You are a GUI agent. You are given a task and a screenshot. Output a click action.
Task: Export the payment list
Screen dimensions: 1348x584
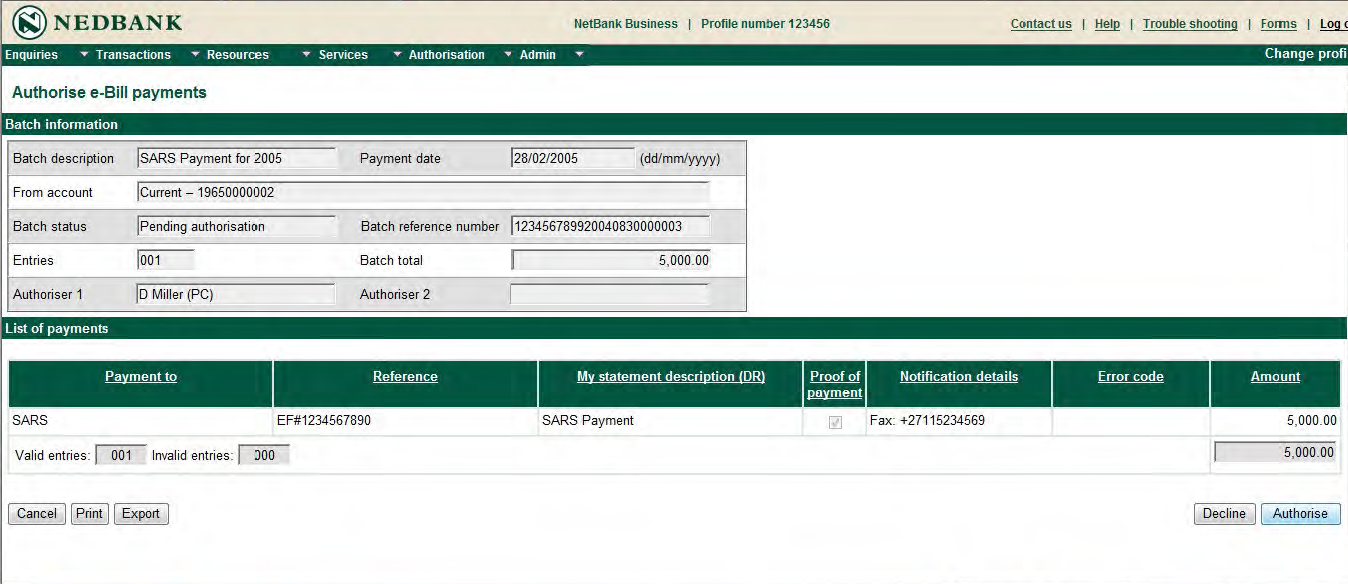pos(140,513)
